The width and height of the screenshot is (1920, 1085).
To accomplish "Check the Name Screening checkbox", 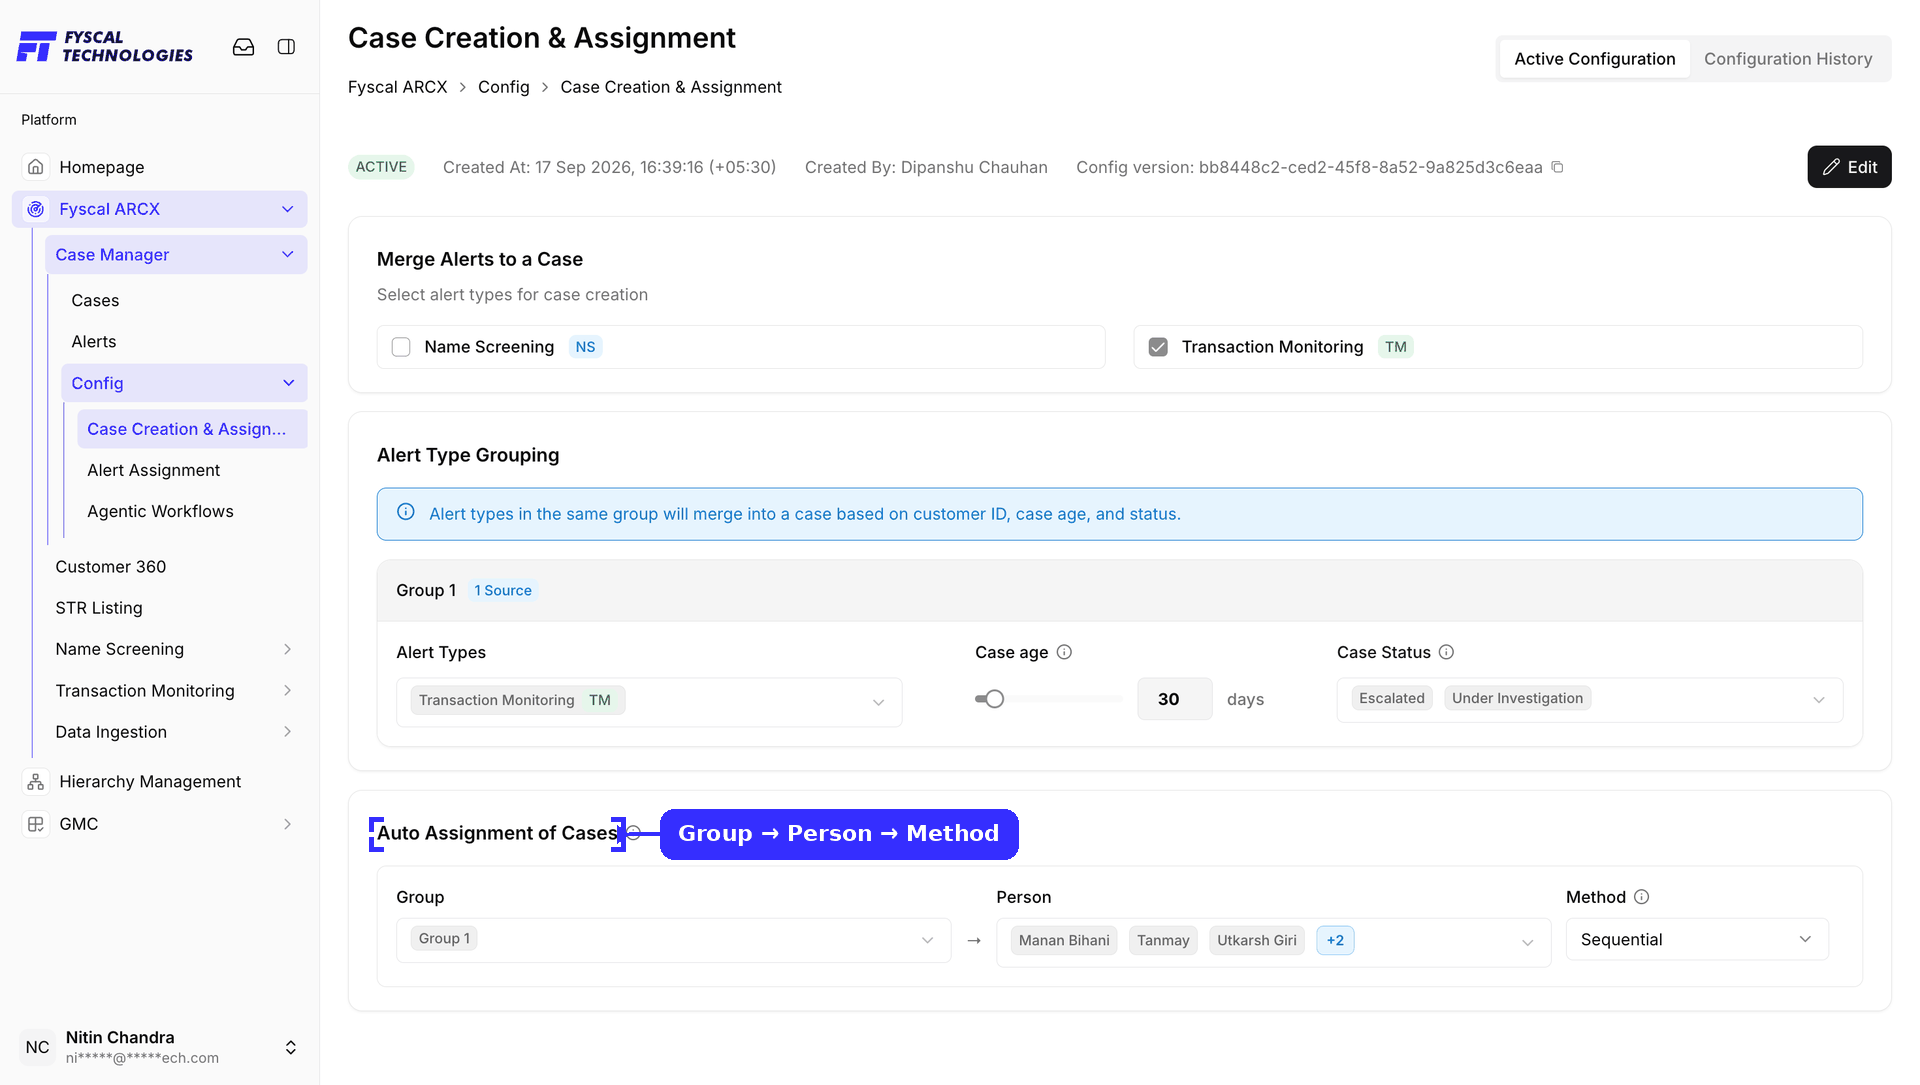I will point(401,347).
